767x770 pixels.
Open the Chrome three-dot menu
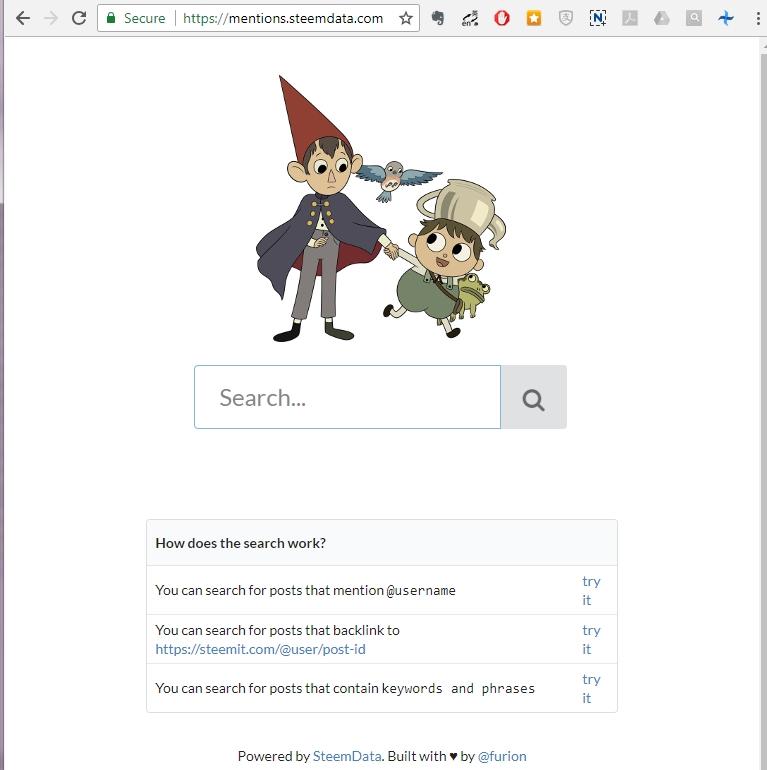click(x=758, y=18)
